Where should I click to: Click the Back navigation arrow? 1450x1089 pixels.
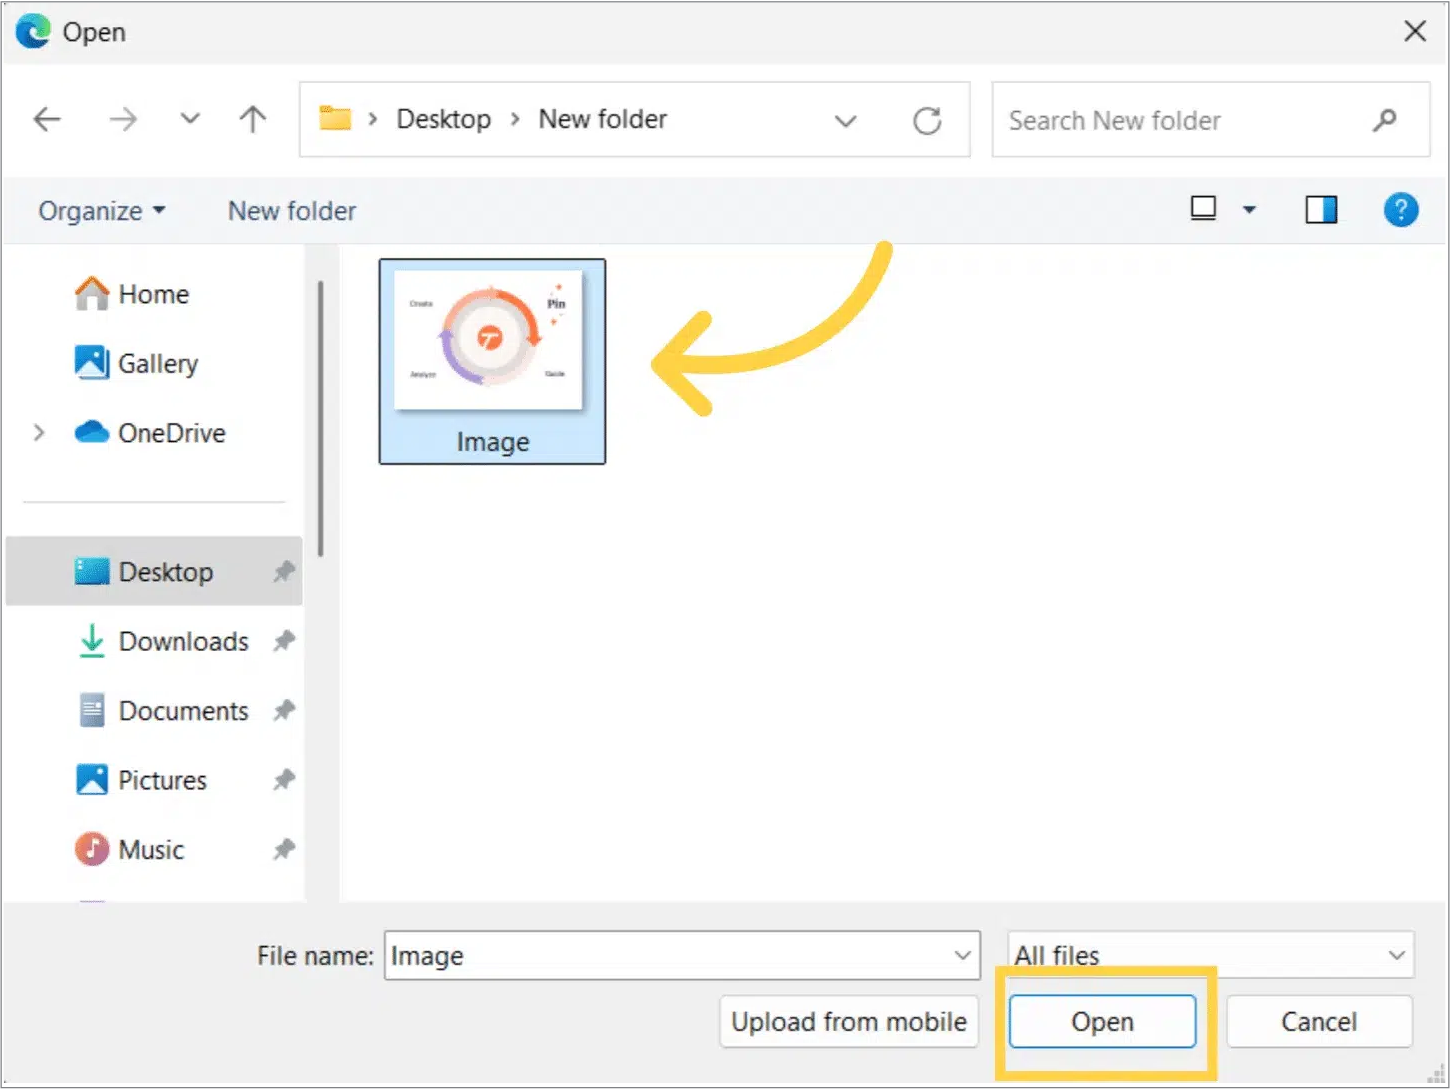coord(47,120)
